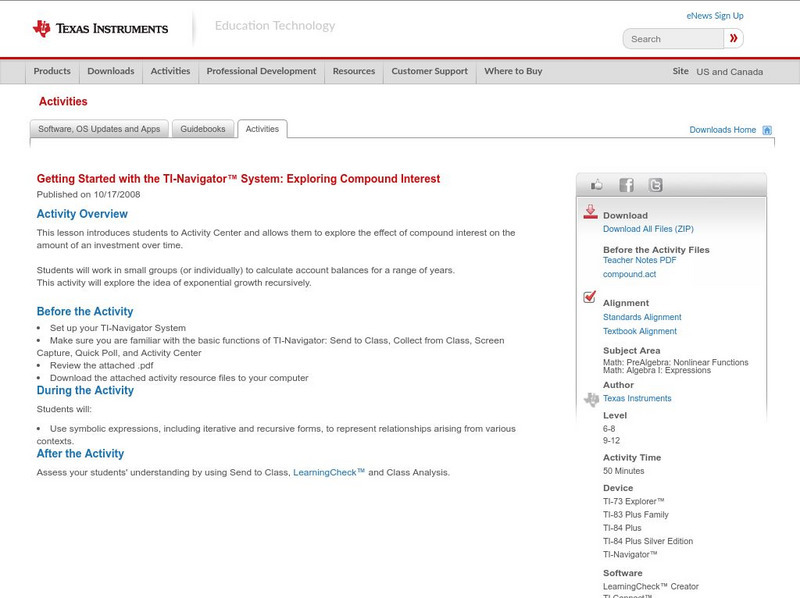Click the 6-8 level text
Viewport: 800px width, 598px height.
(609, 429)
